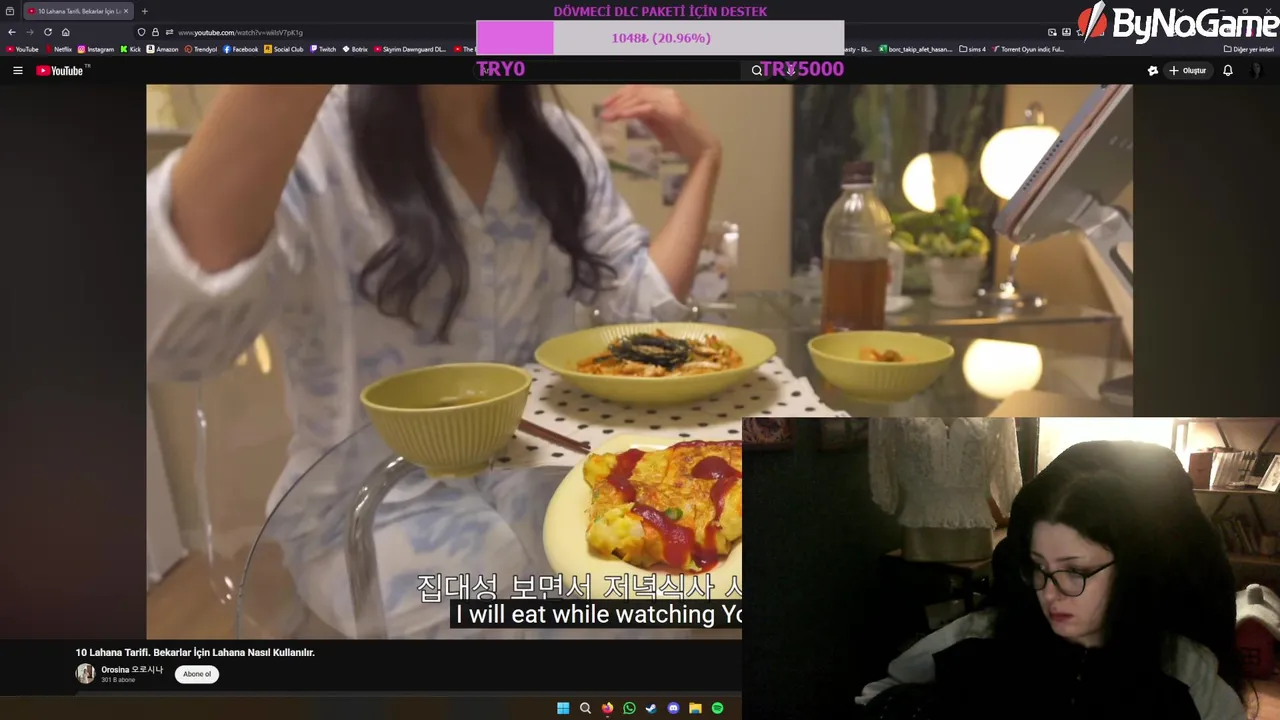The height and width of the screenshot is (720, 1280).
Task: Open the borc_takip_afet_hasan bookmark
Action: tap(916, 49)
